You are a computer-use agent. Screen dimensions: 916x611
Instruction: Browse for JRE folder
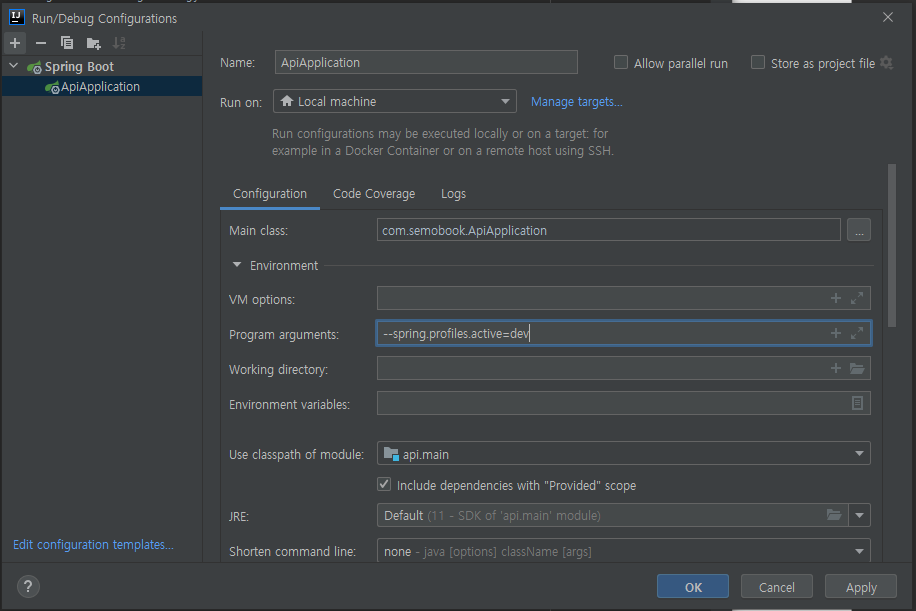834,515
